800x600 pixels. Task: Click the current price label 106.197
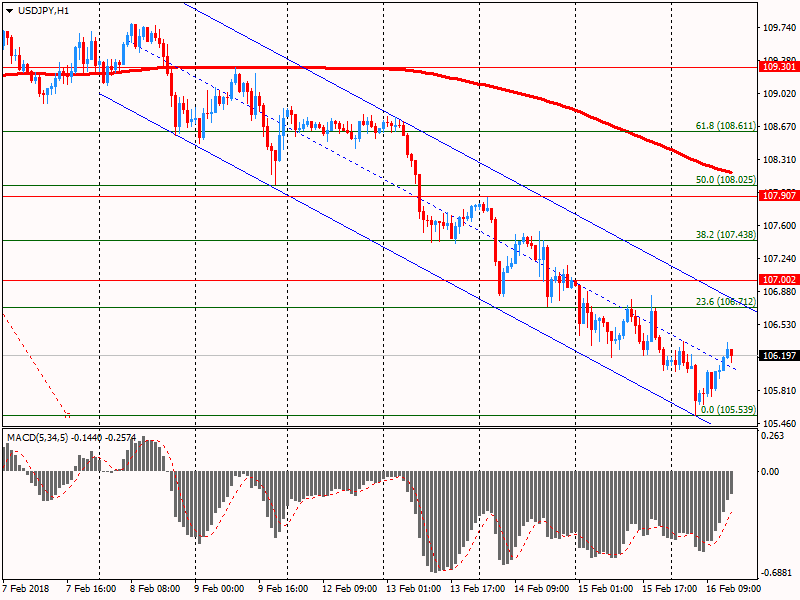click(779, 356)
